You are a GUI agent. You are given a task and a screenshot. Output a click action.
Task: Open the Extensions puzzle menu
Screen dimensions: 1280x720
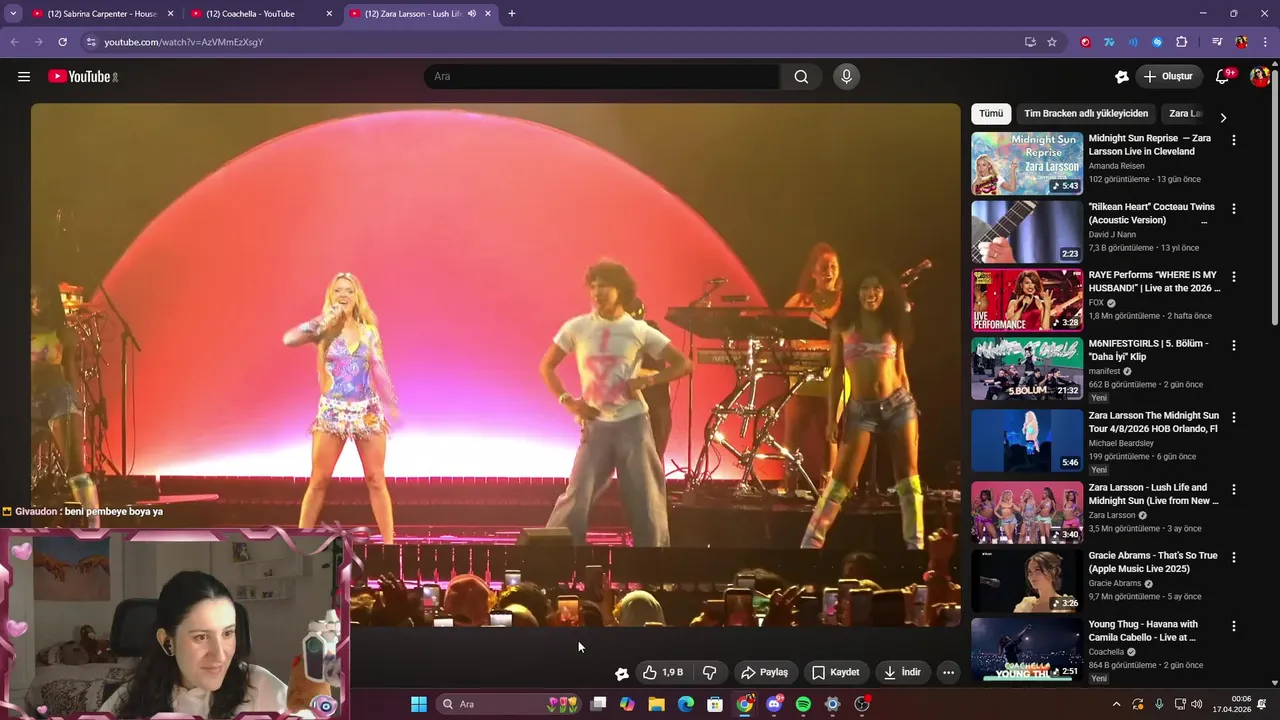pyautogui.click(x=1182, y=42)
